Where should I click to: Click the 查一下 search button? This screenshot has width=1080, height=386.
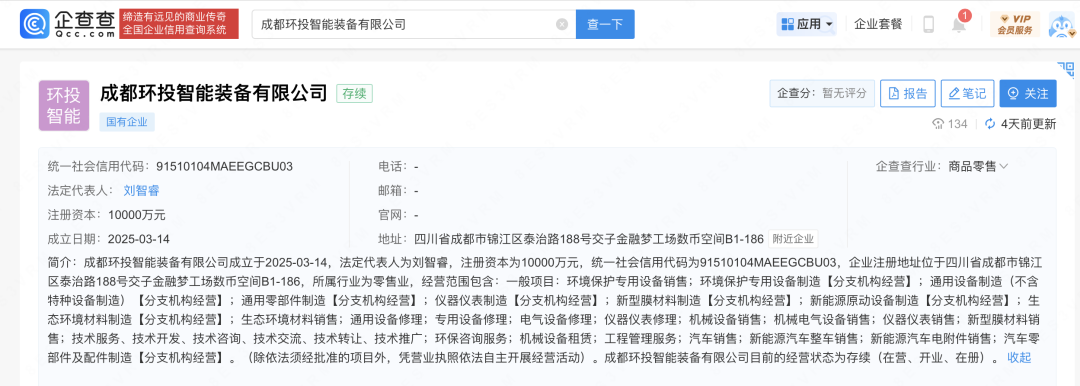point(605,24)
